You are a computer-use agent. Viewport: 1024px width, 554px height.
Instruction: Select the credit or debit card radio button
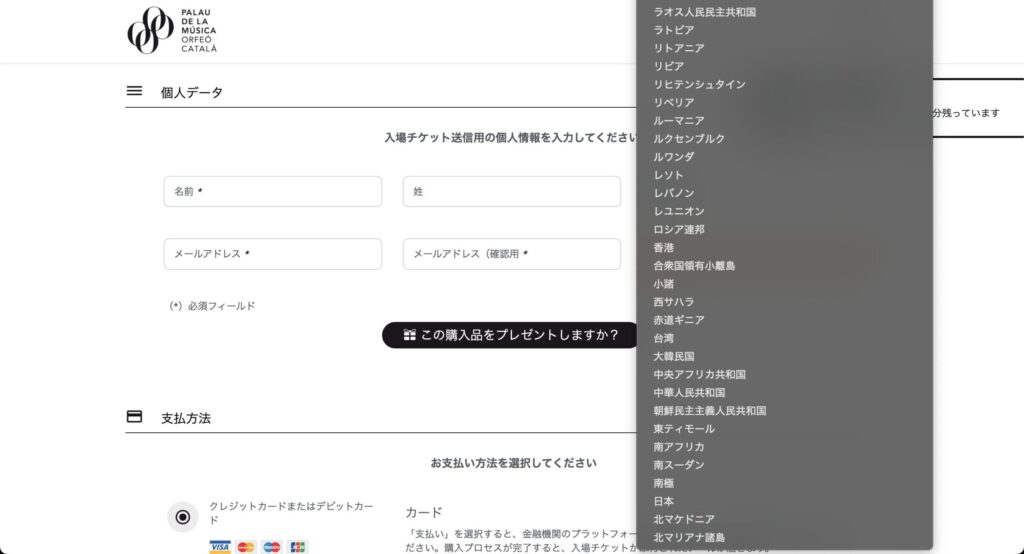tap(182, 517)
